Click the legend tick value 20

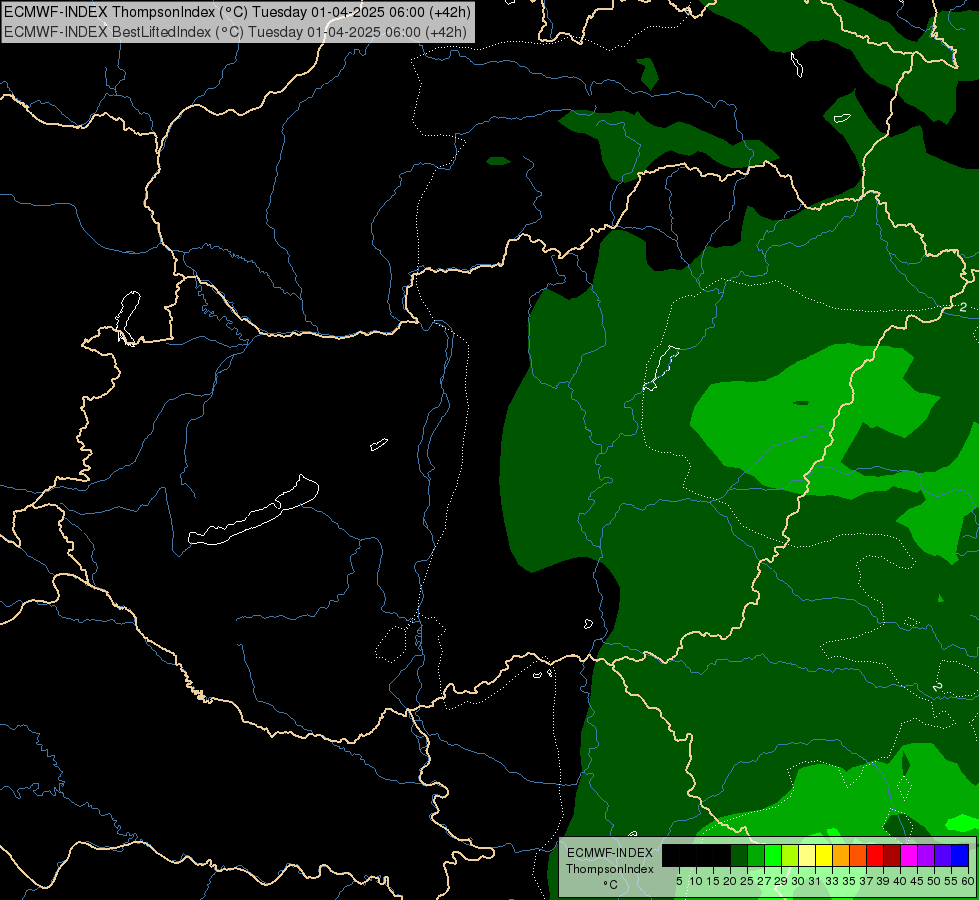[730, 881]
